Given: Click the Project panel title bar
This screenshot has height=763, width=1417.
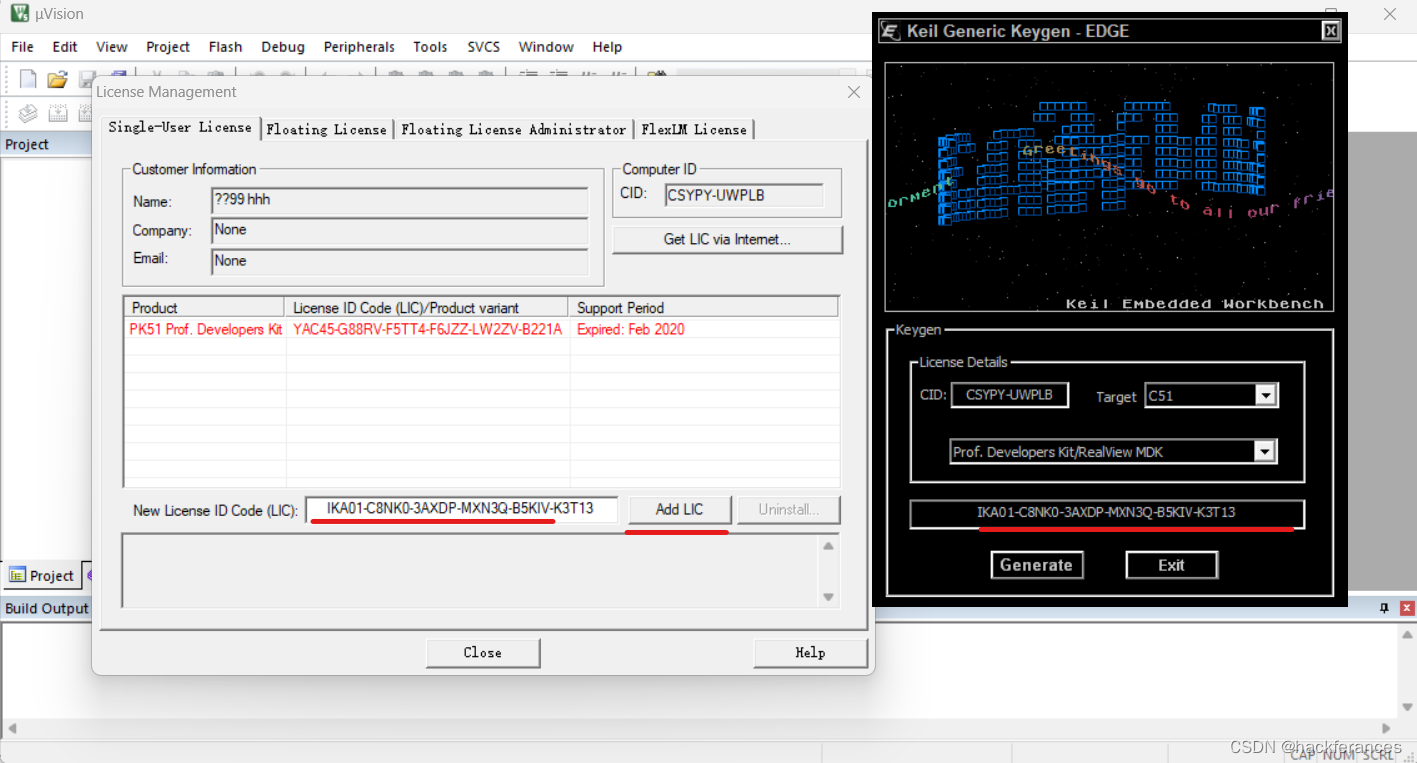Looking at the screenshot, I should [45, 144].
